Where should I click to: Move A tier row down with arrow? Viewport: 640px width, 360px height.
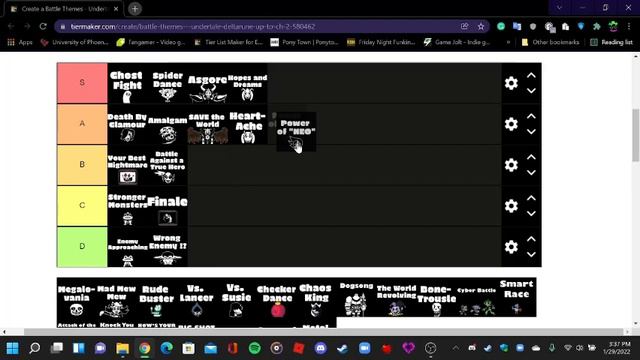(531, 131)
